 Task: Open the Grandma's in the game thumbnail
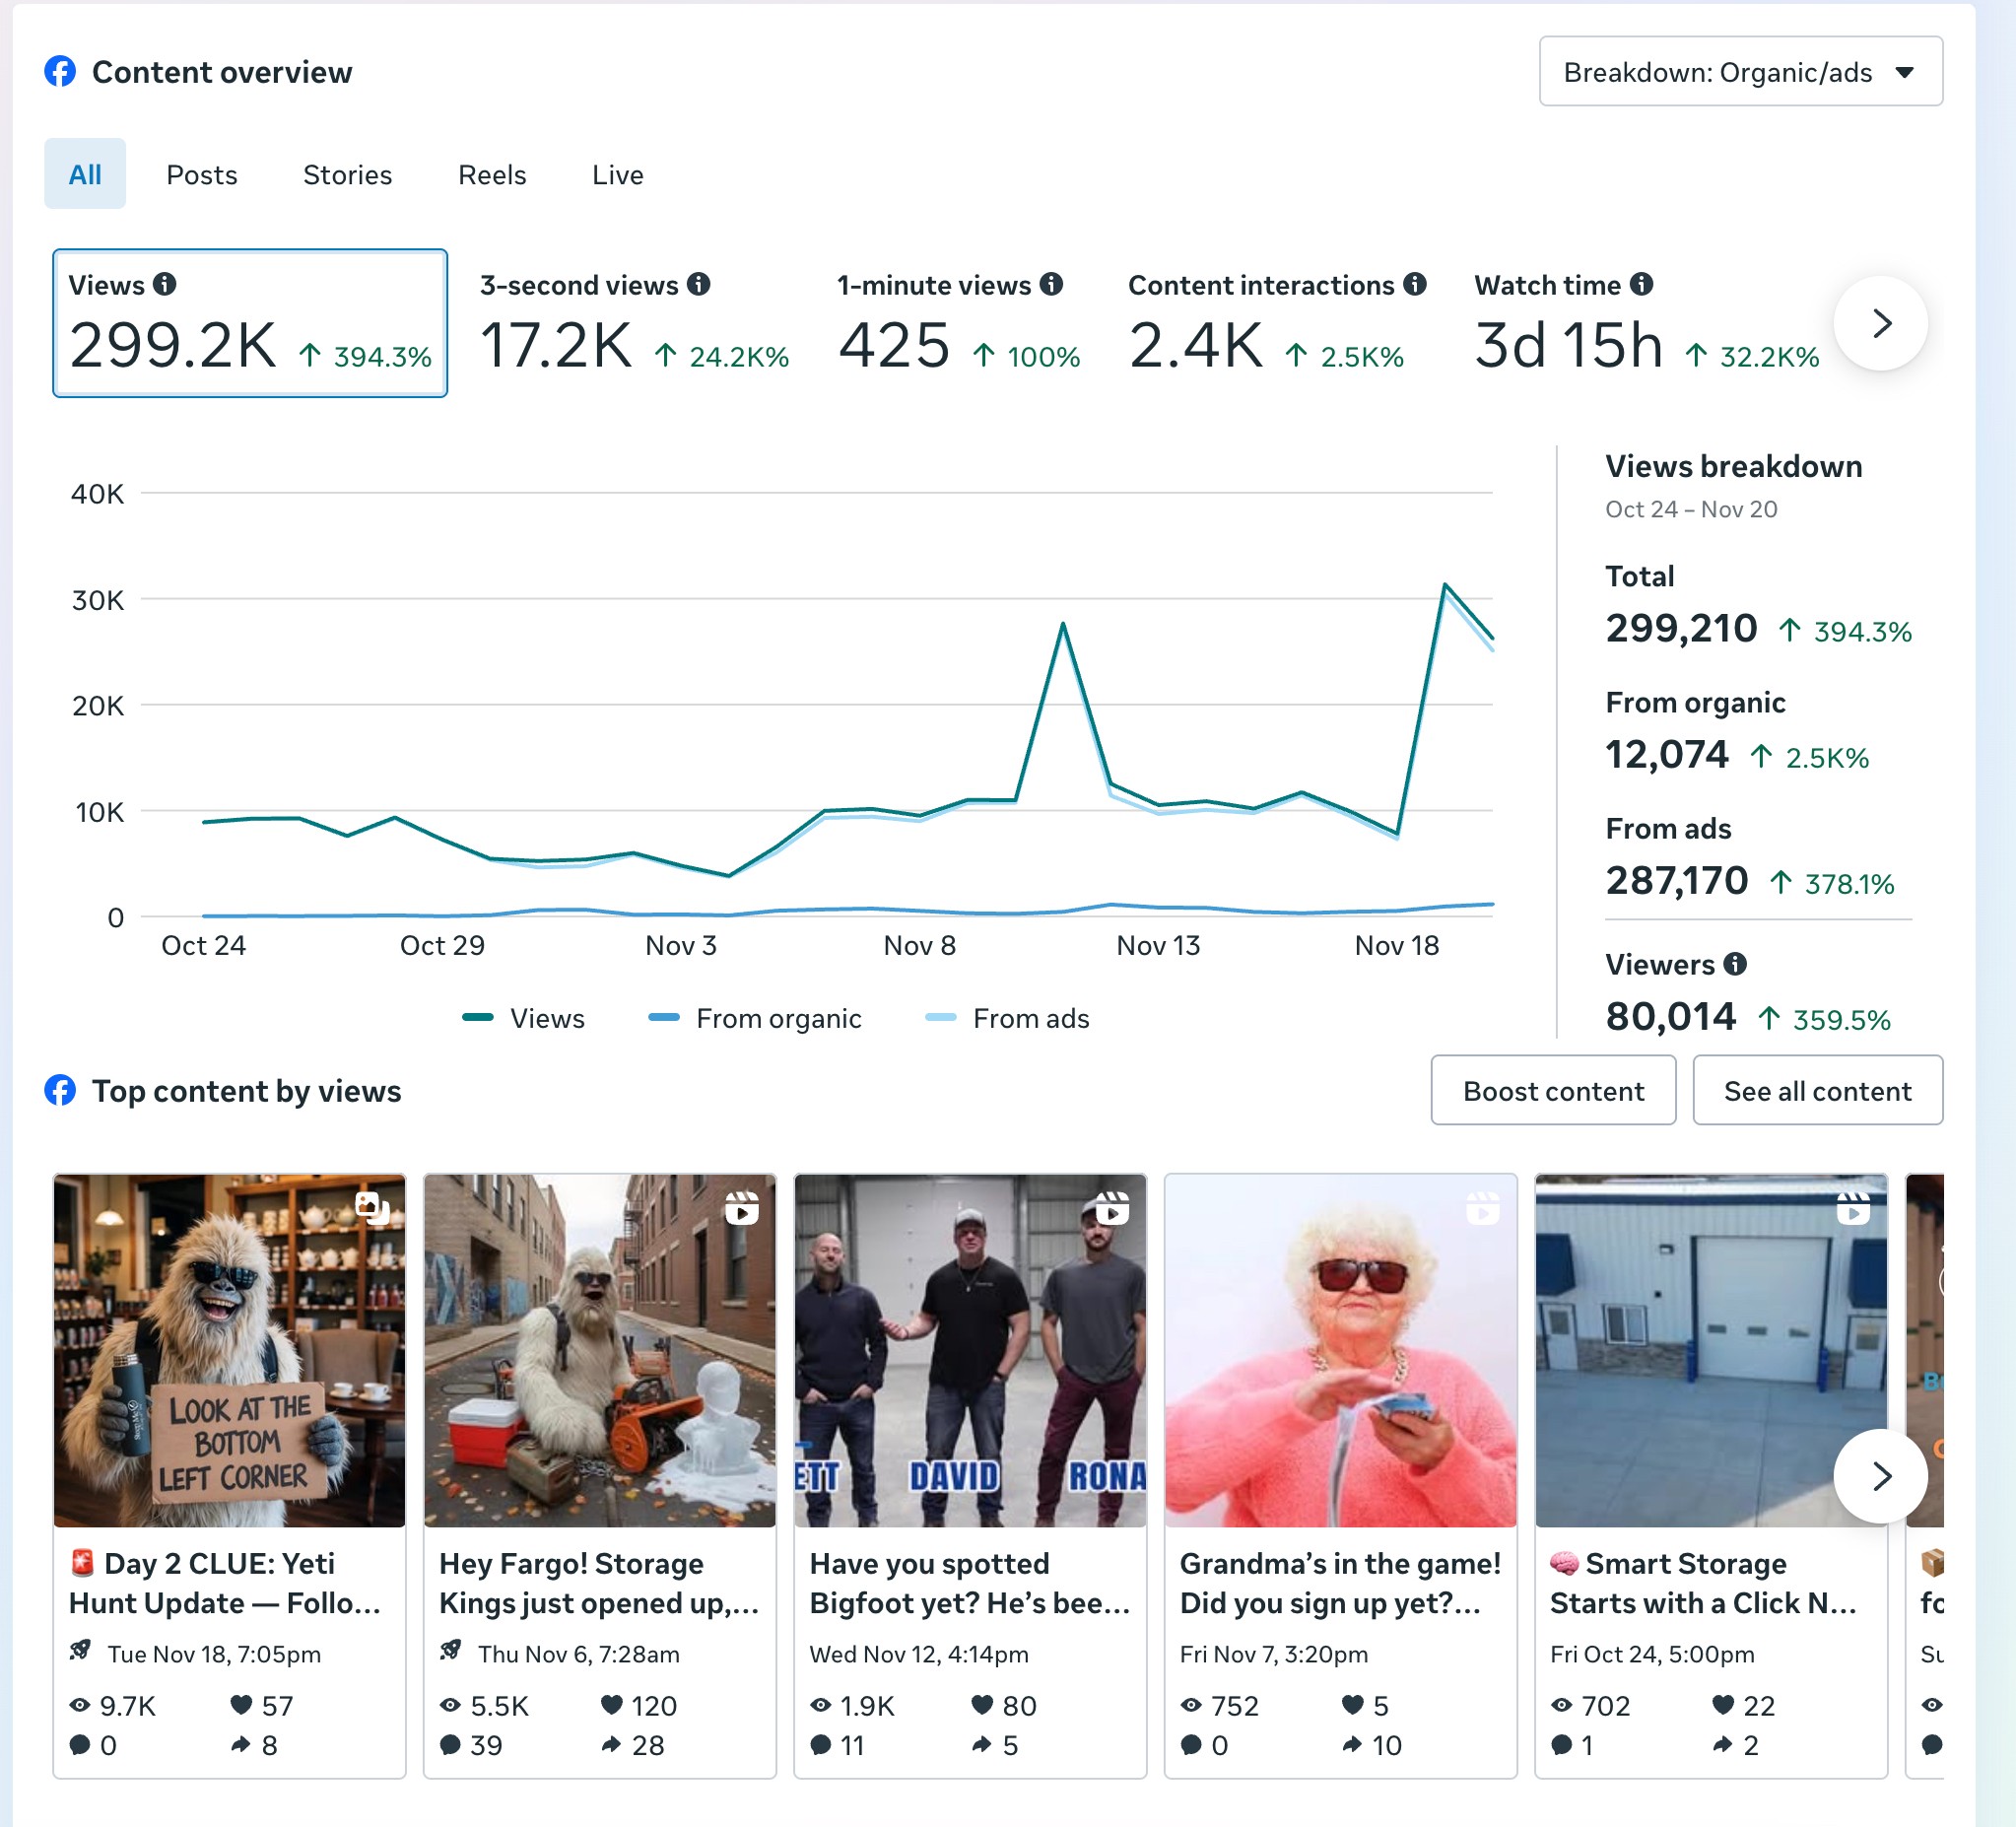[x=1341, y=1351]
